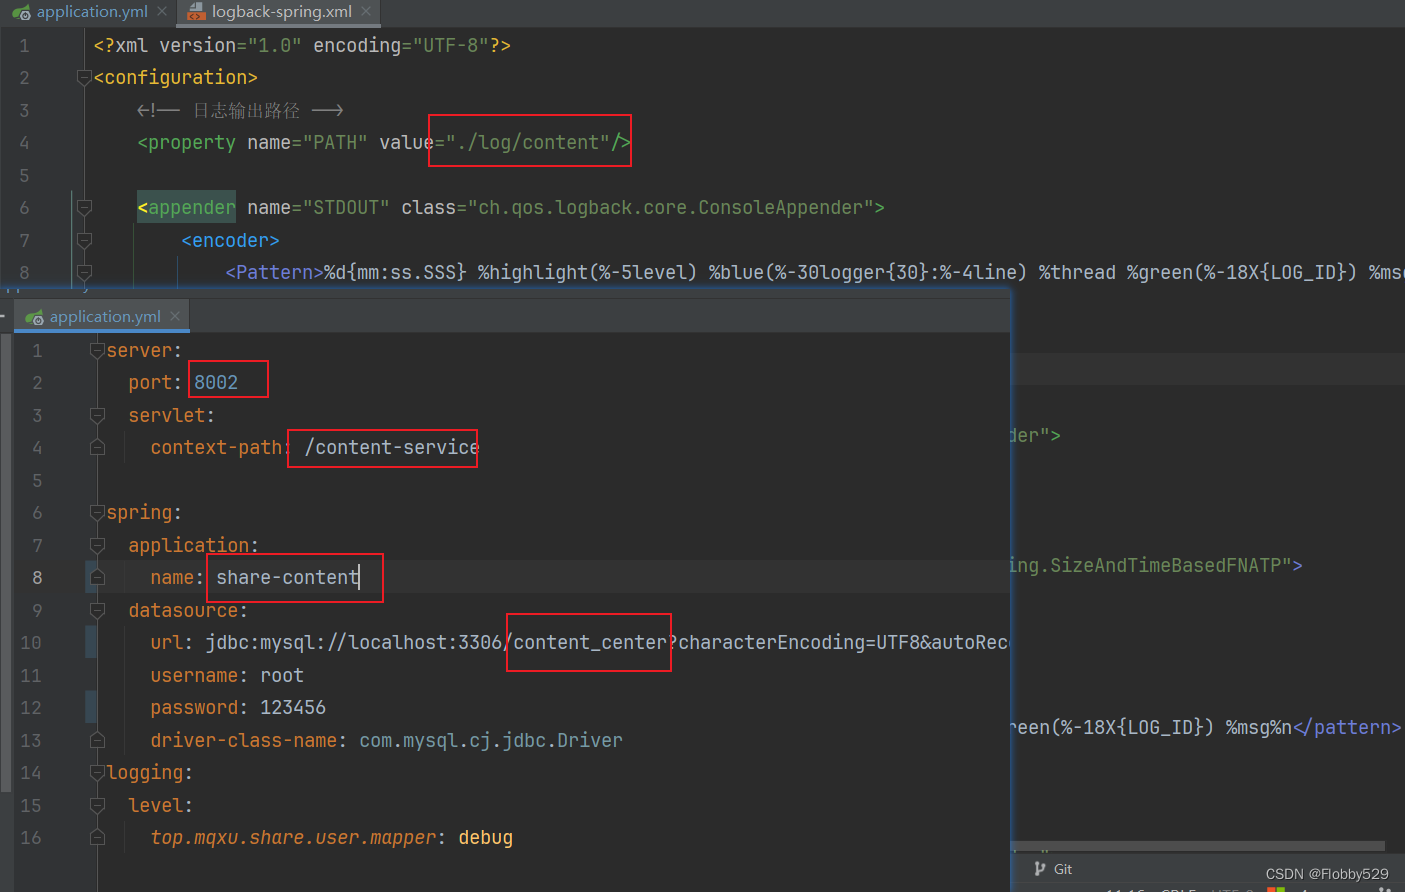Click the fold end marker on mapper debug line
This screenshot has height=892, width=1405.
(97, 838)
